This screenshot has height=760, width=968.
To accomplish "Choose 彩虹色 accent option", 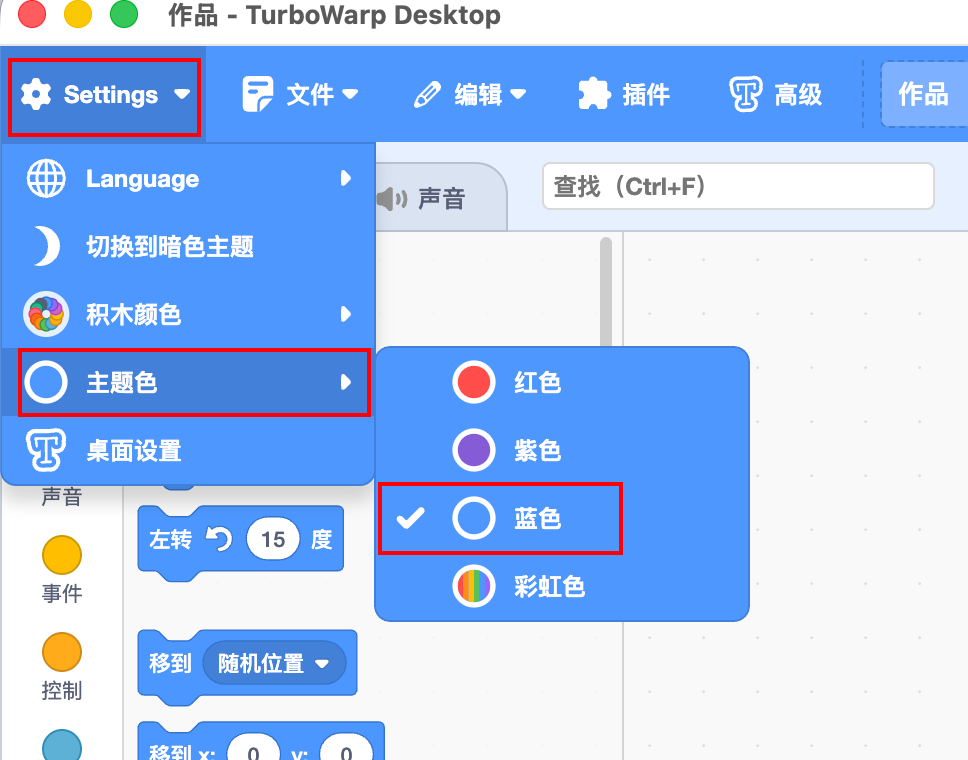I will click(562, 586).
